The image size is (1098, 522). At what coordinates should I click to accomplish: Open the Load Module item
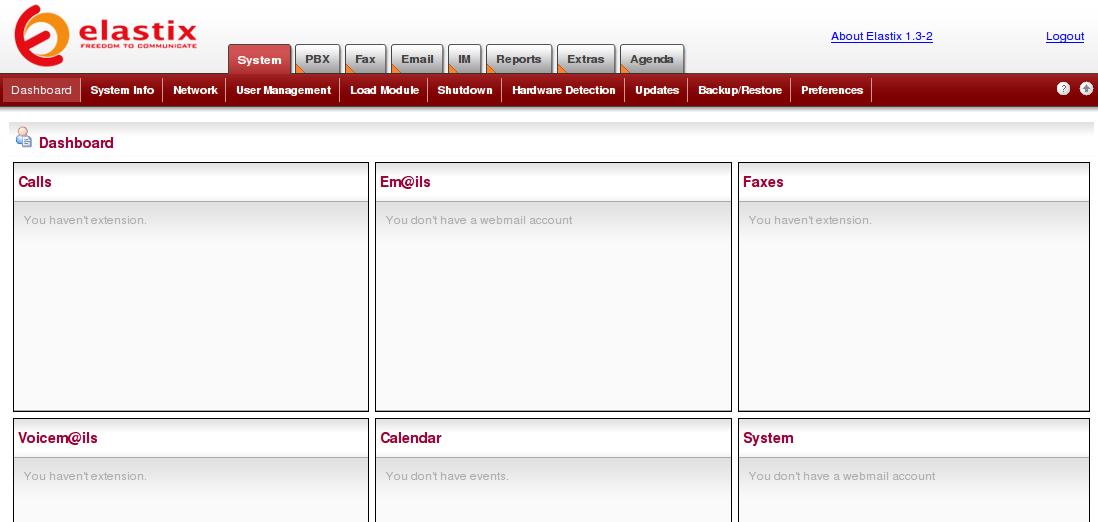(384, 90)
